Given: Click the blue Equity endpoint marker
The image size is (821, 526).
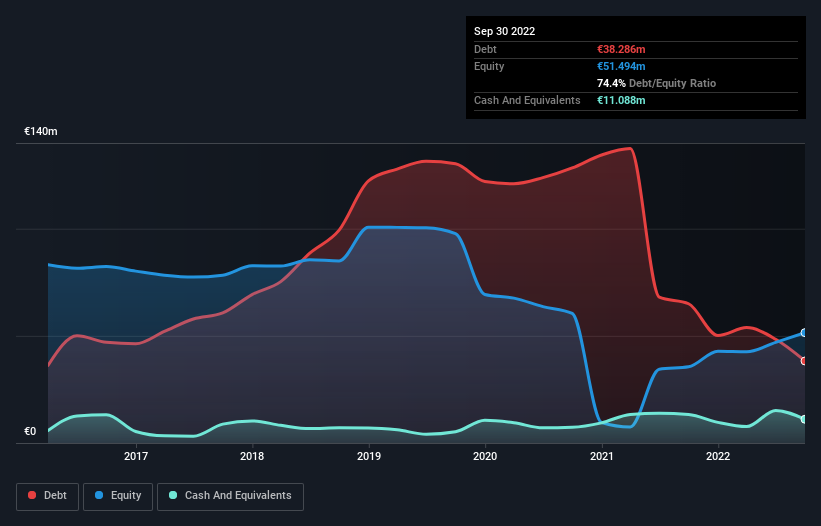Looking at the screenshot, I should coord(804,332).
